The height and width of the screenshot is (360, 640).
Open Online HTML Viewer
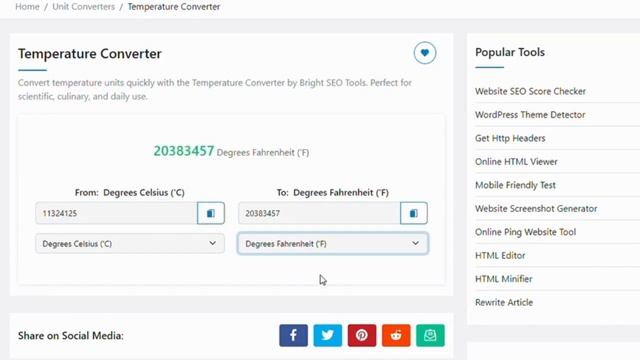coord(516,162)
